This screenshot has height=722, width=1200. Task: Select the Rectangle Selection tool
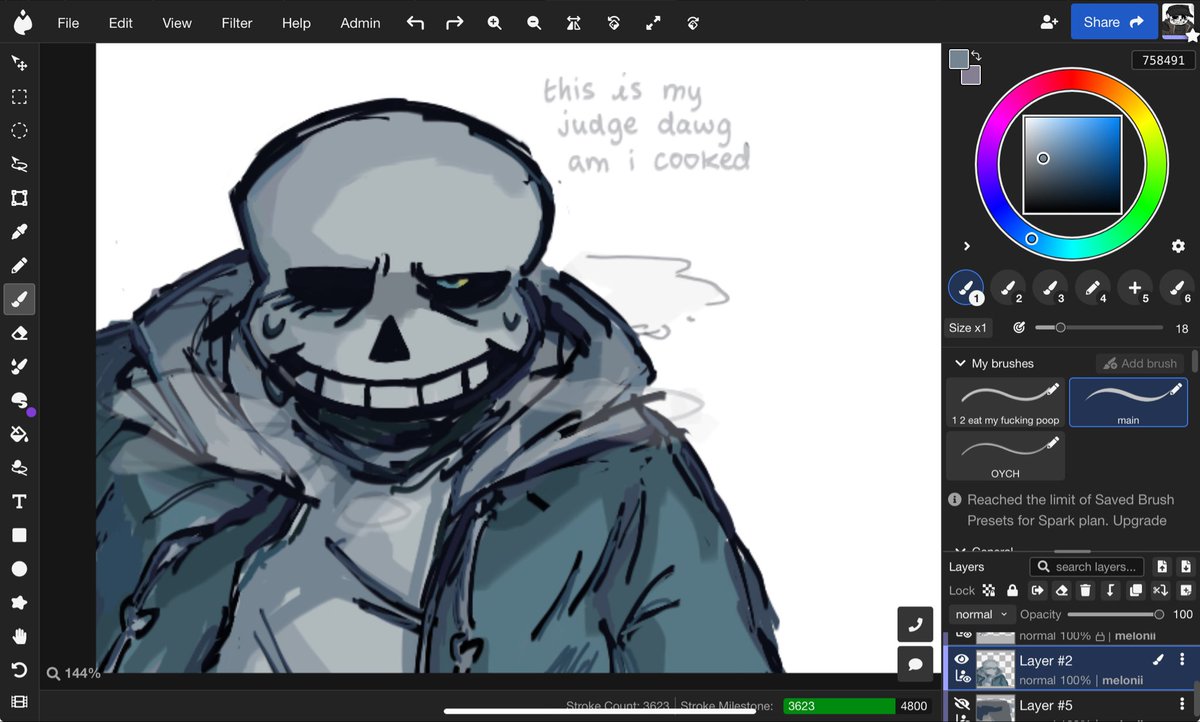tap(19, 97)
